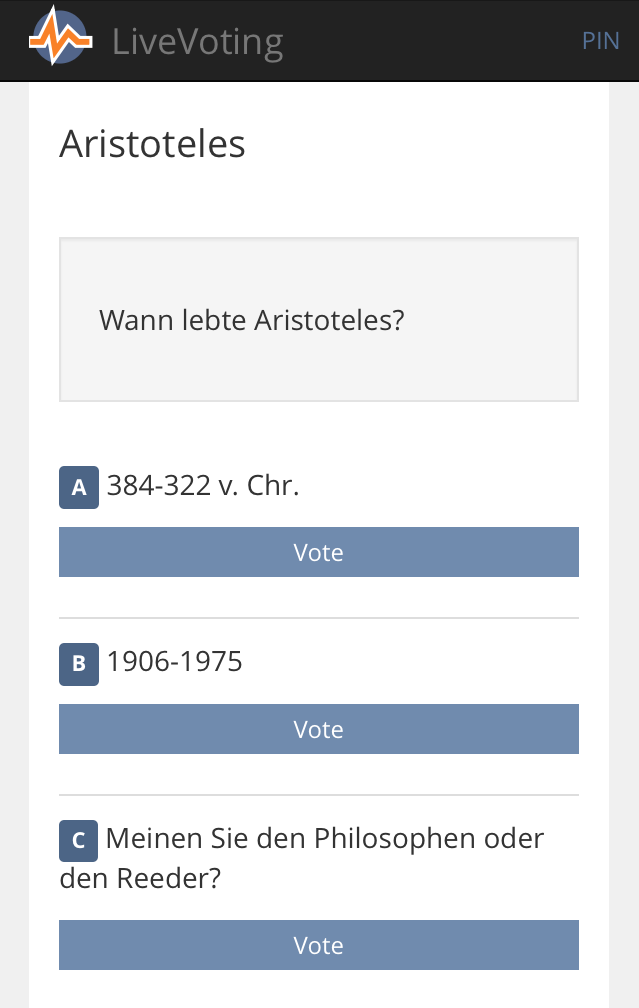Click the answer text 'Meinen Sie den Philosophen oder'
This screenshot has width=639, height=1008.
pos(325,838)
